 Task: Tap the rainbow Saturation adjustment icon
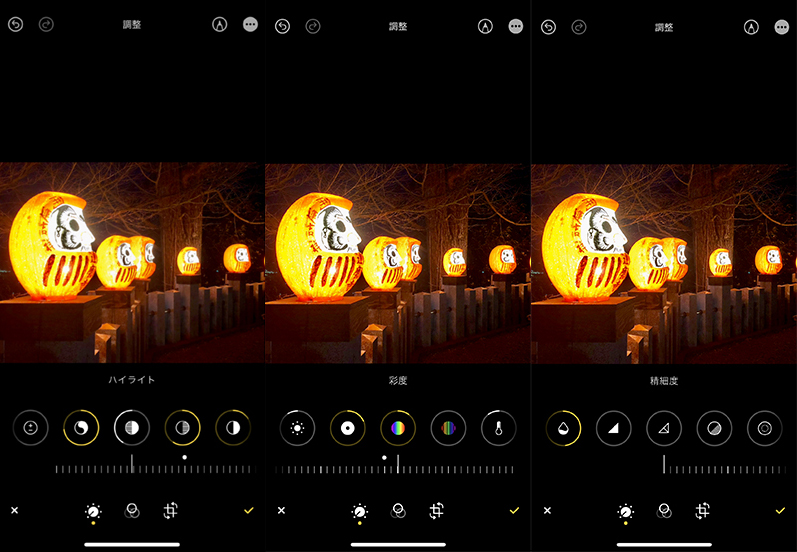point(398,428)
